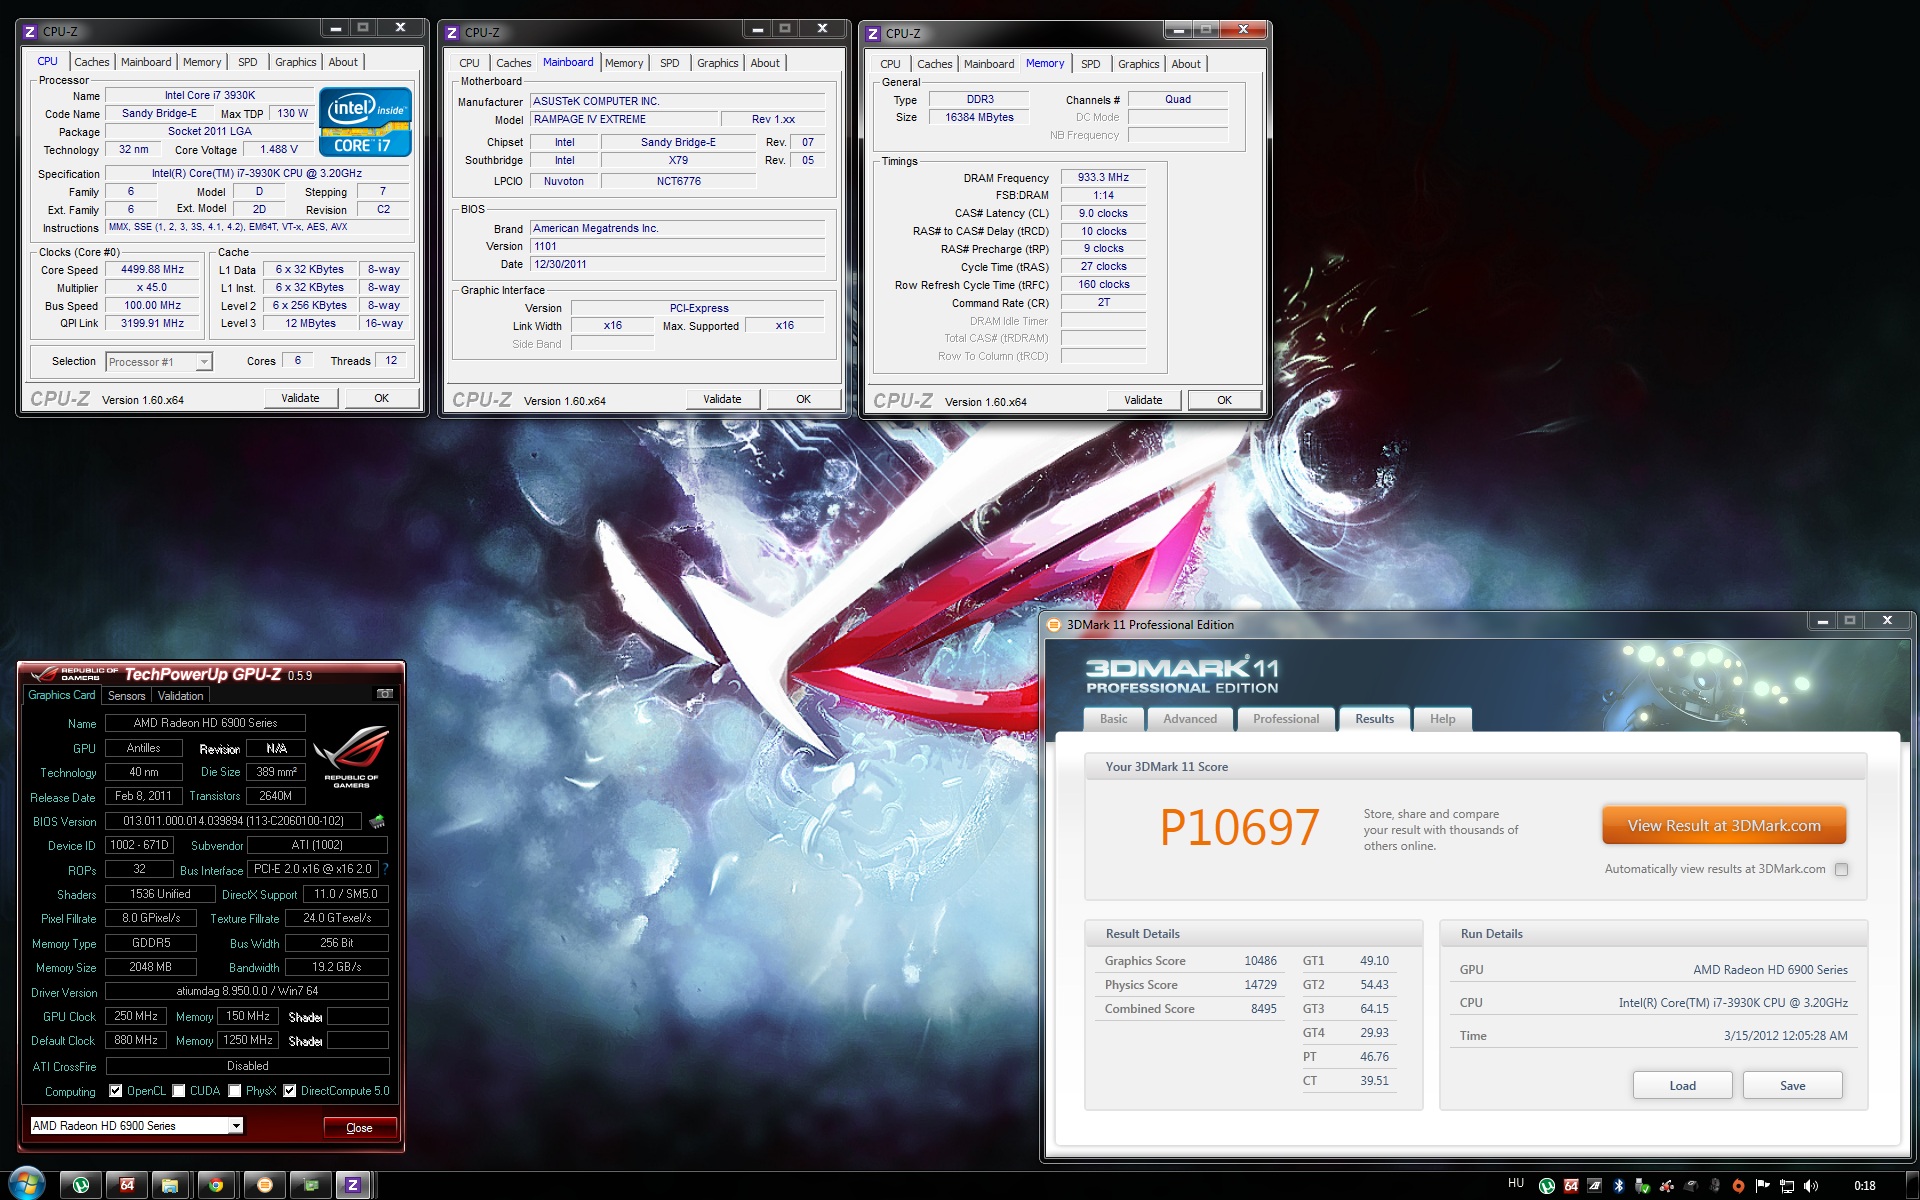Click the Load button in Run Details

pyautogui.click(x=1683, y=1086)
